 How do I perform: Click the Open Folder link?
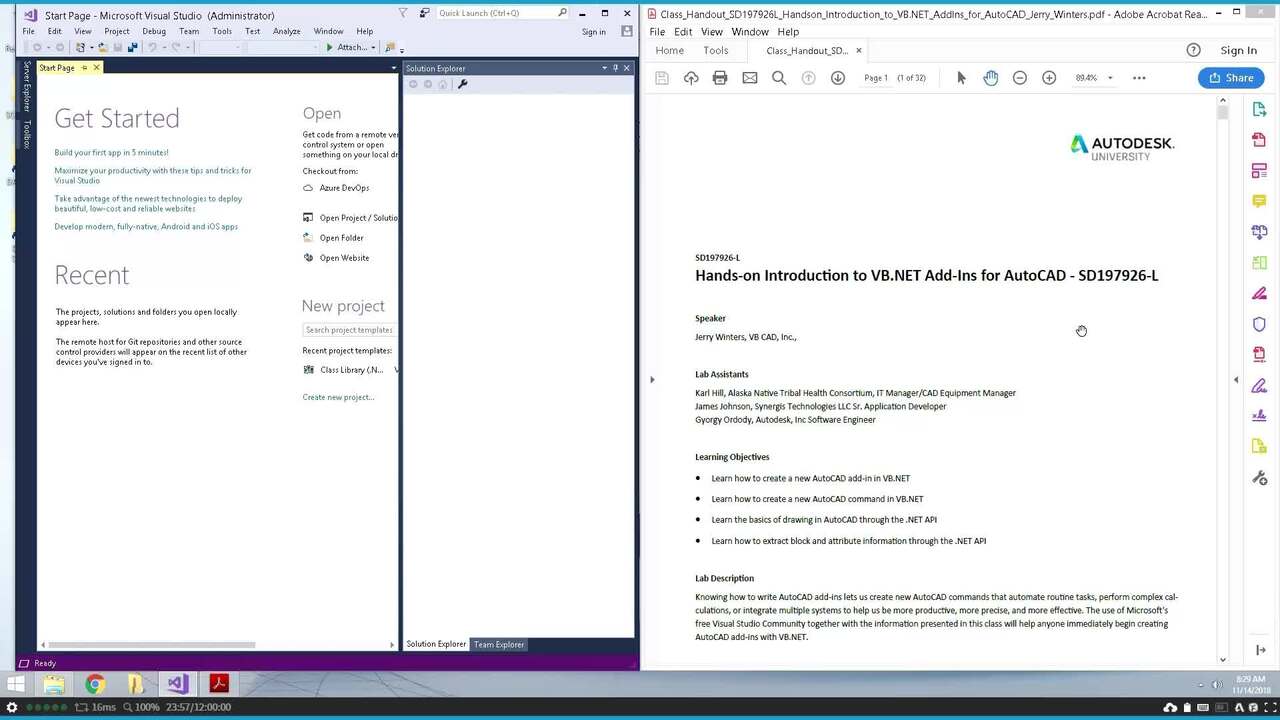pos(341,238)
